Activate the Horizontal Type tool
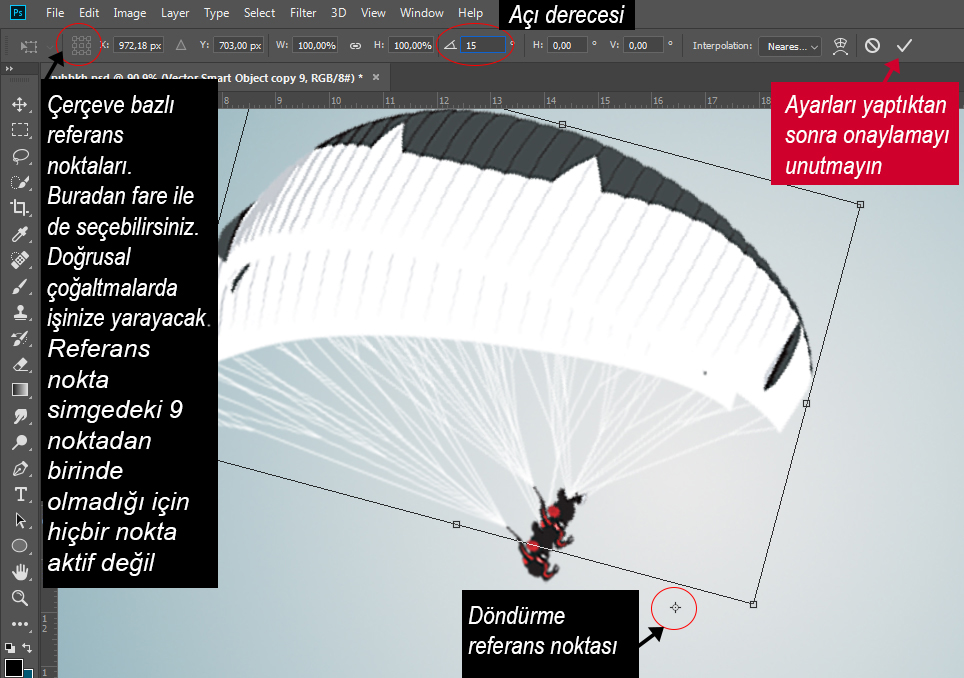Screen dimensions: 964x678 (x=20, y=494)
